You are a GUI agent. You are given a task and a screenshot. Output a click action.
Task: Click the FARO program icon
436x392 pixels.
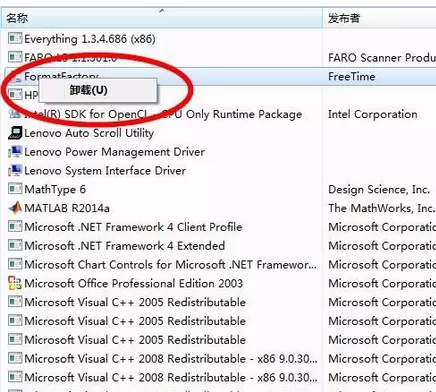point(15,57)
